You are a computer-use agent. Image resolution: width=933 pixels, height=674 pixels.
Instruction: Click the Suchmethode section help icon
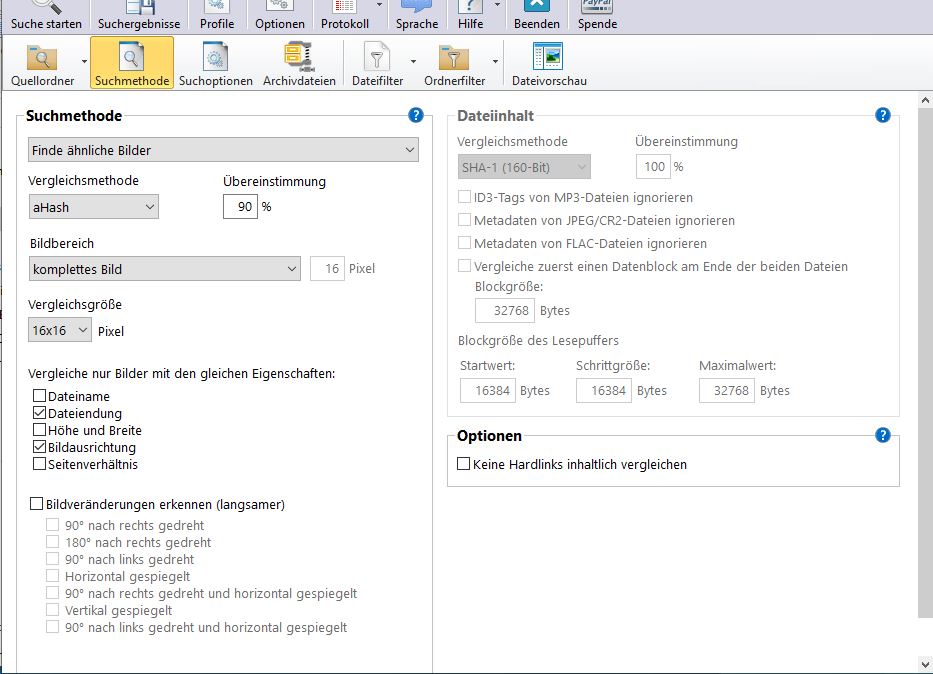click(x=416, y=116)
